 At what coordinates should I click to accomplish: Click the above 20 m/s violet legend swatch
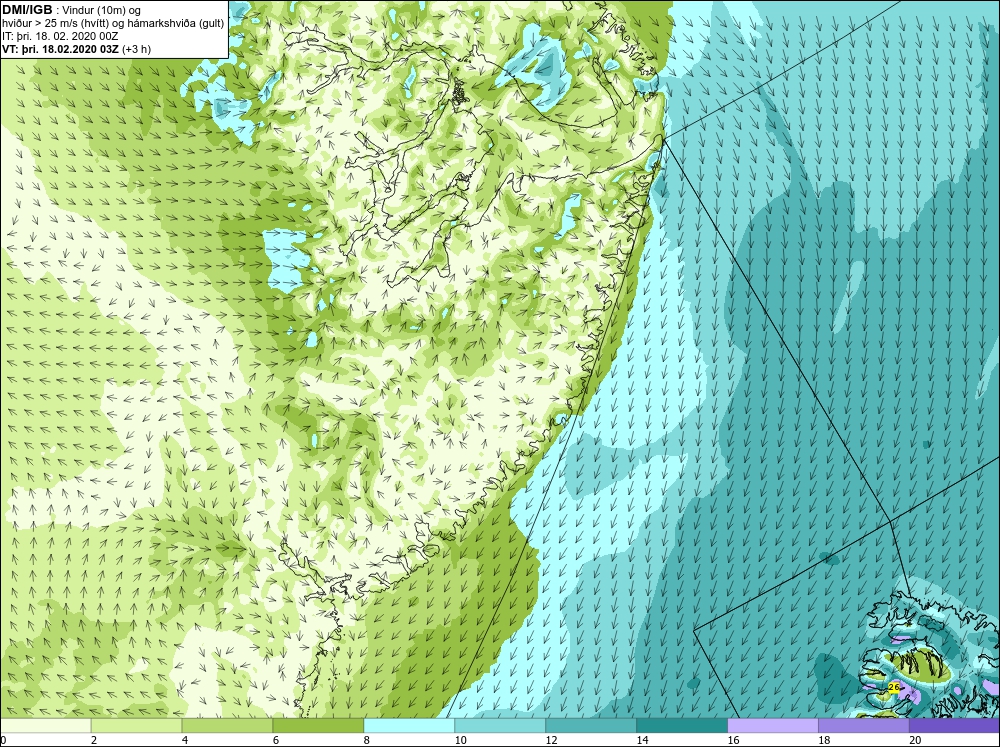click(x=954, y=725)
